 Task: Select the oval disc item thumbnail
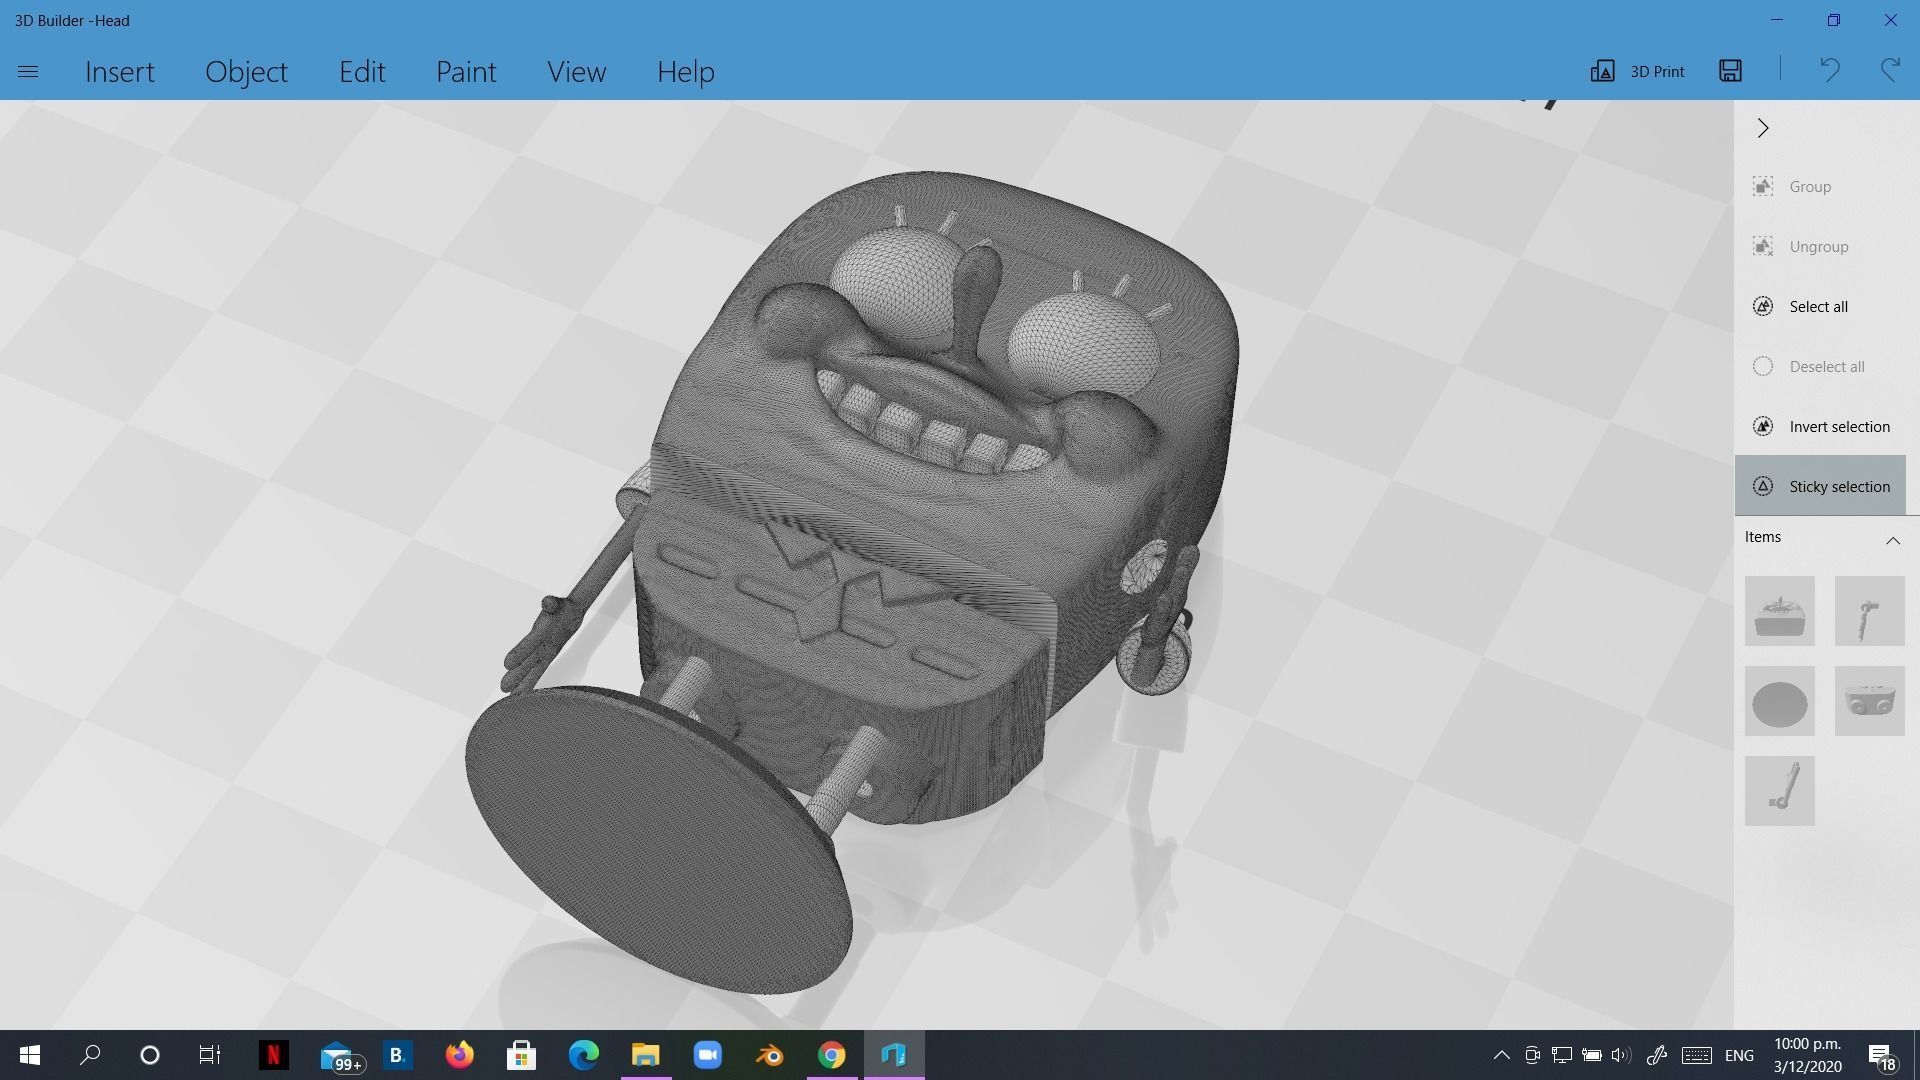[1779, 701]
